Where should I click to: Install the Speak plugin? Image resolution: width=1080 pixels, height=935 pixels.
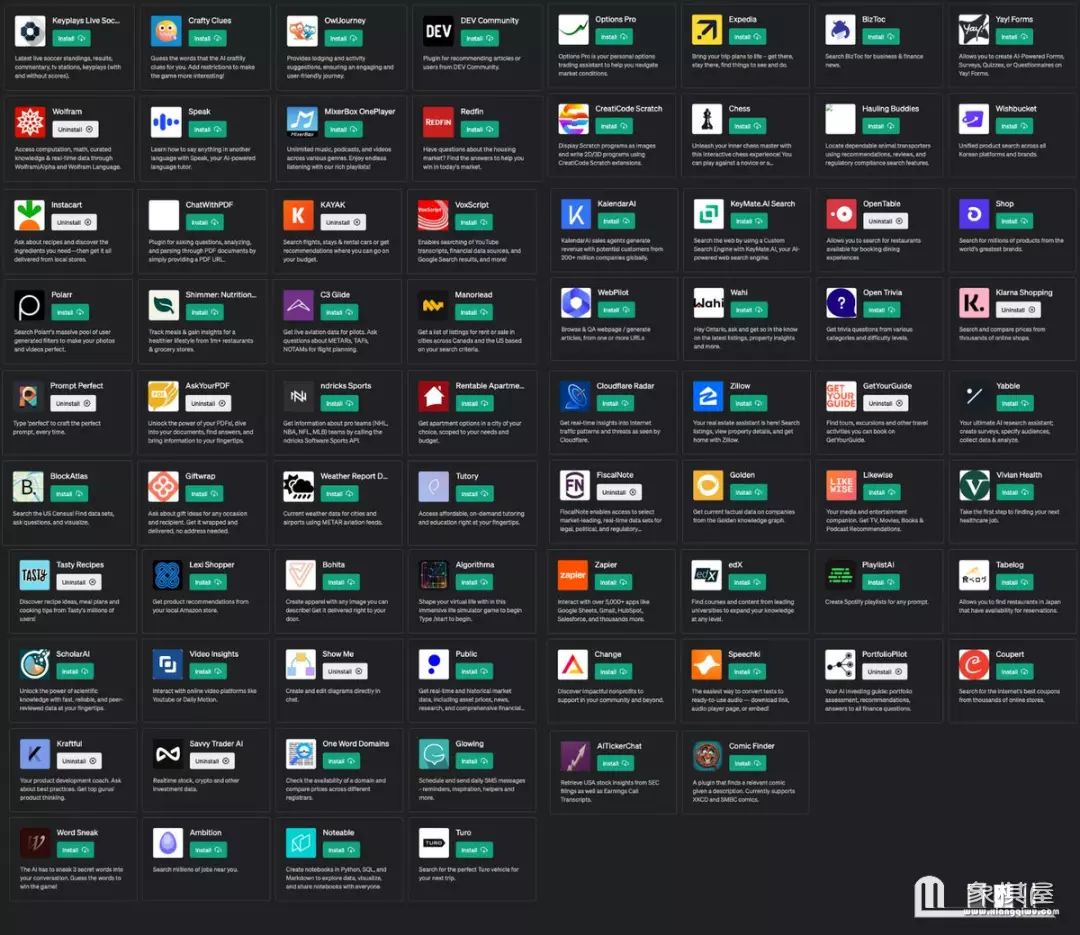tap(205, 129)
